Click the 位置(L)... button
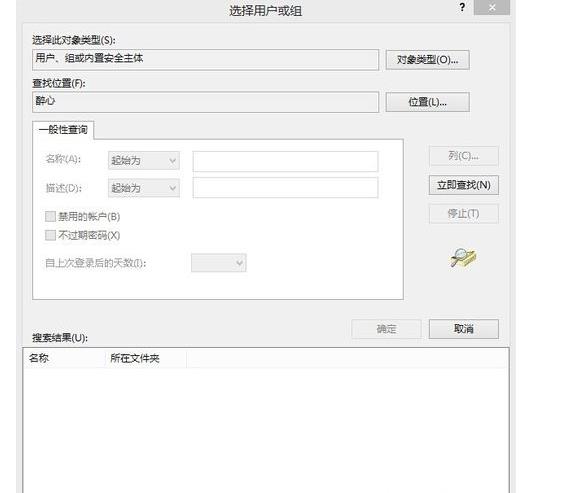Viewport: 563px width, 493px height. [x=427, y=102]
